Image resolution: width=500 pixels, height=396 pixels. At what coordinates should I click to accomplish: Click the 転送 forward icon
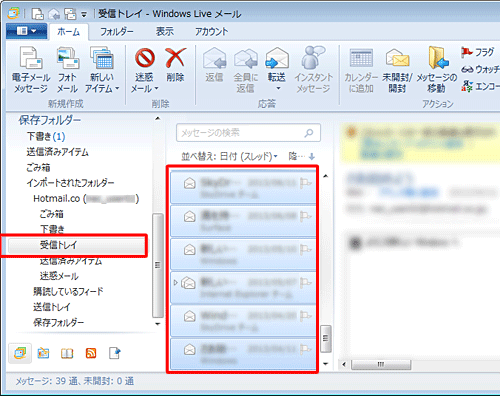pyautogui.click(x=277, y=65)
